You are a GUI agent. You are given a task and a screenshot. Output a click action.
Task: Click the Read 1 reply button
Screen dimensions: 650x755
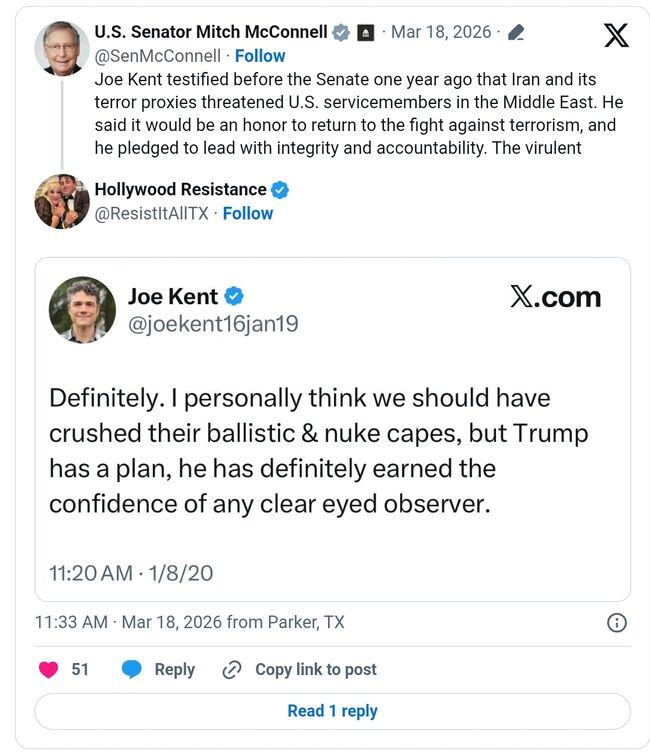pyautogui.click(x=332, y=711)
